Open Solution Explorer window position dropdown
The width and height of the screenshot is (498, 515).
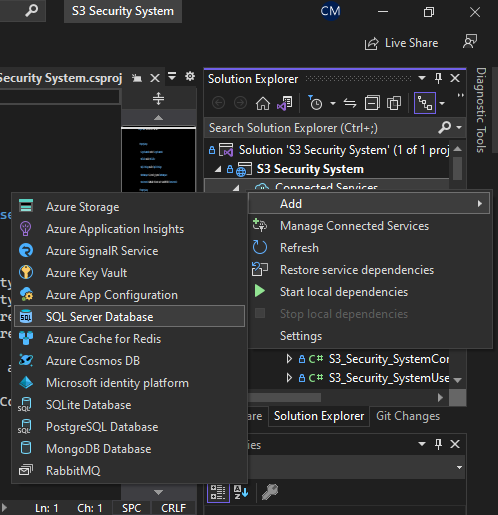422,78
